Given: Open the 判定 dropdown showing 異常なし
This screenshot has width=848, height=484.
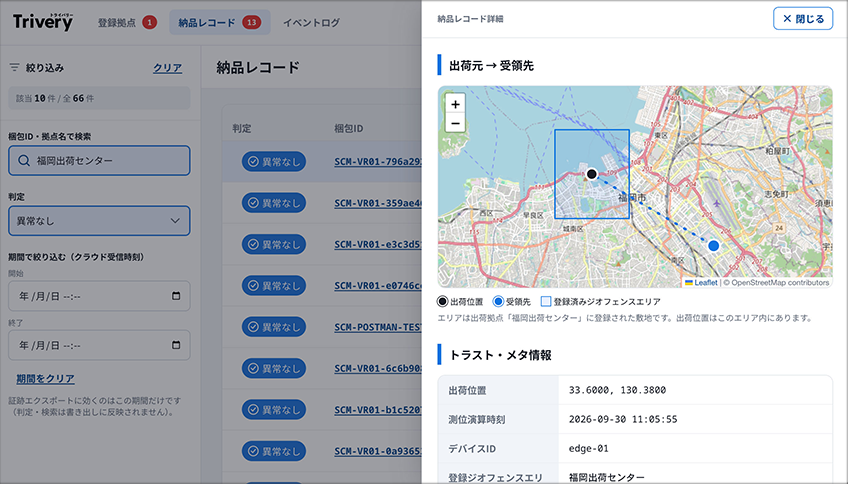Looking at the screenshot, I should click(99, 221).
